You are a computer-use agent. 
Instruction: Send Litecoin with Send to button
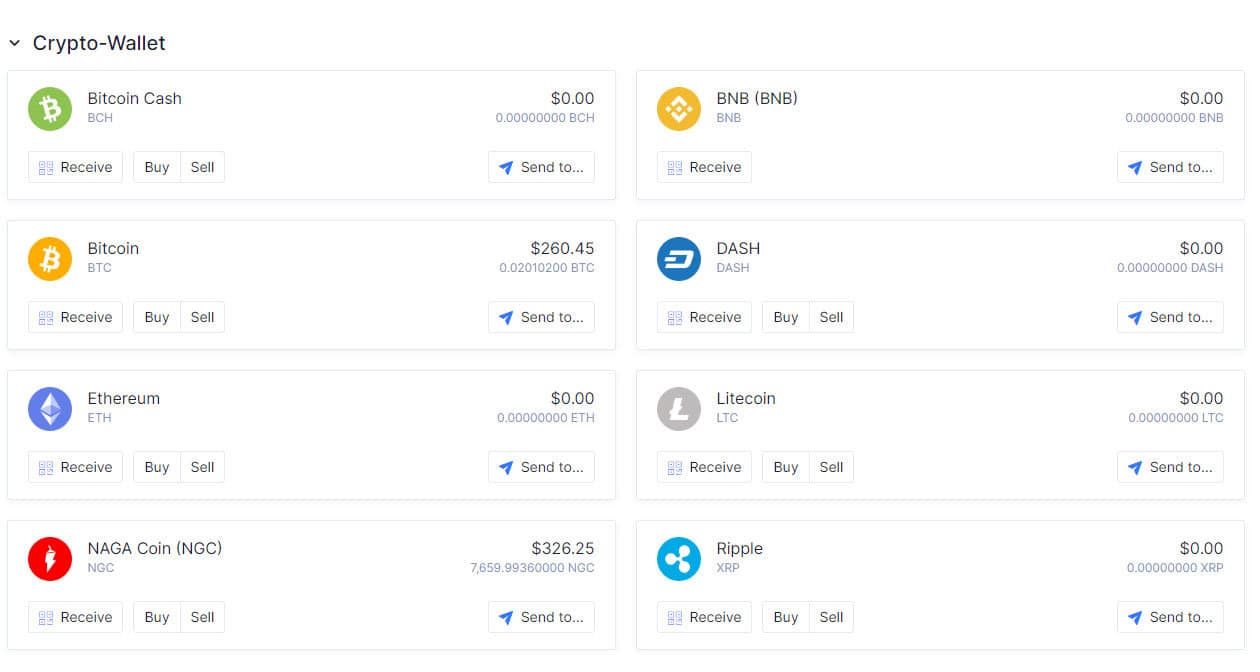1170,467
